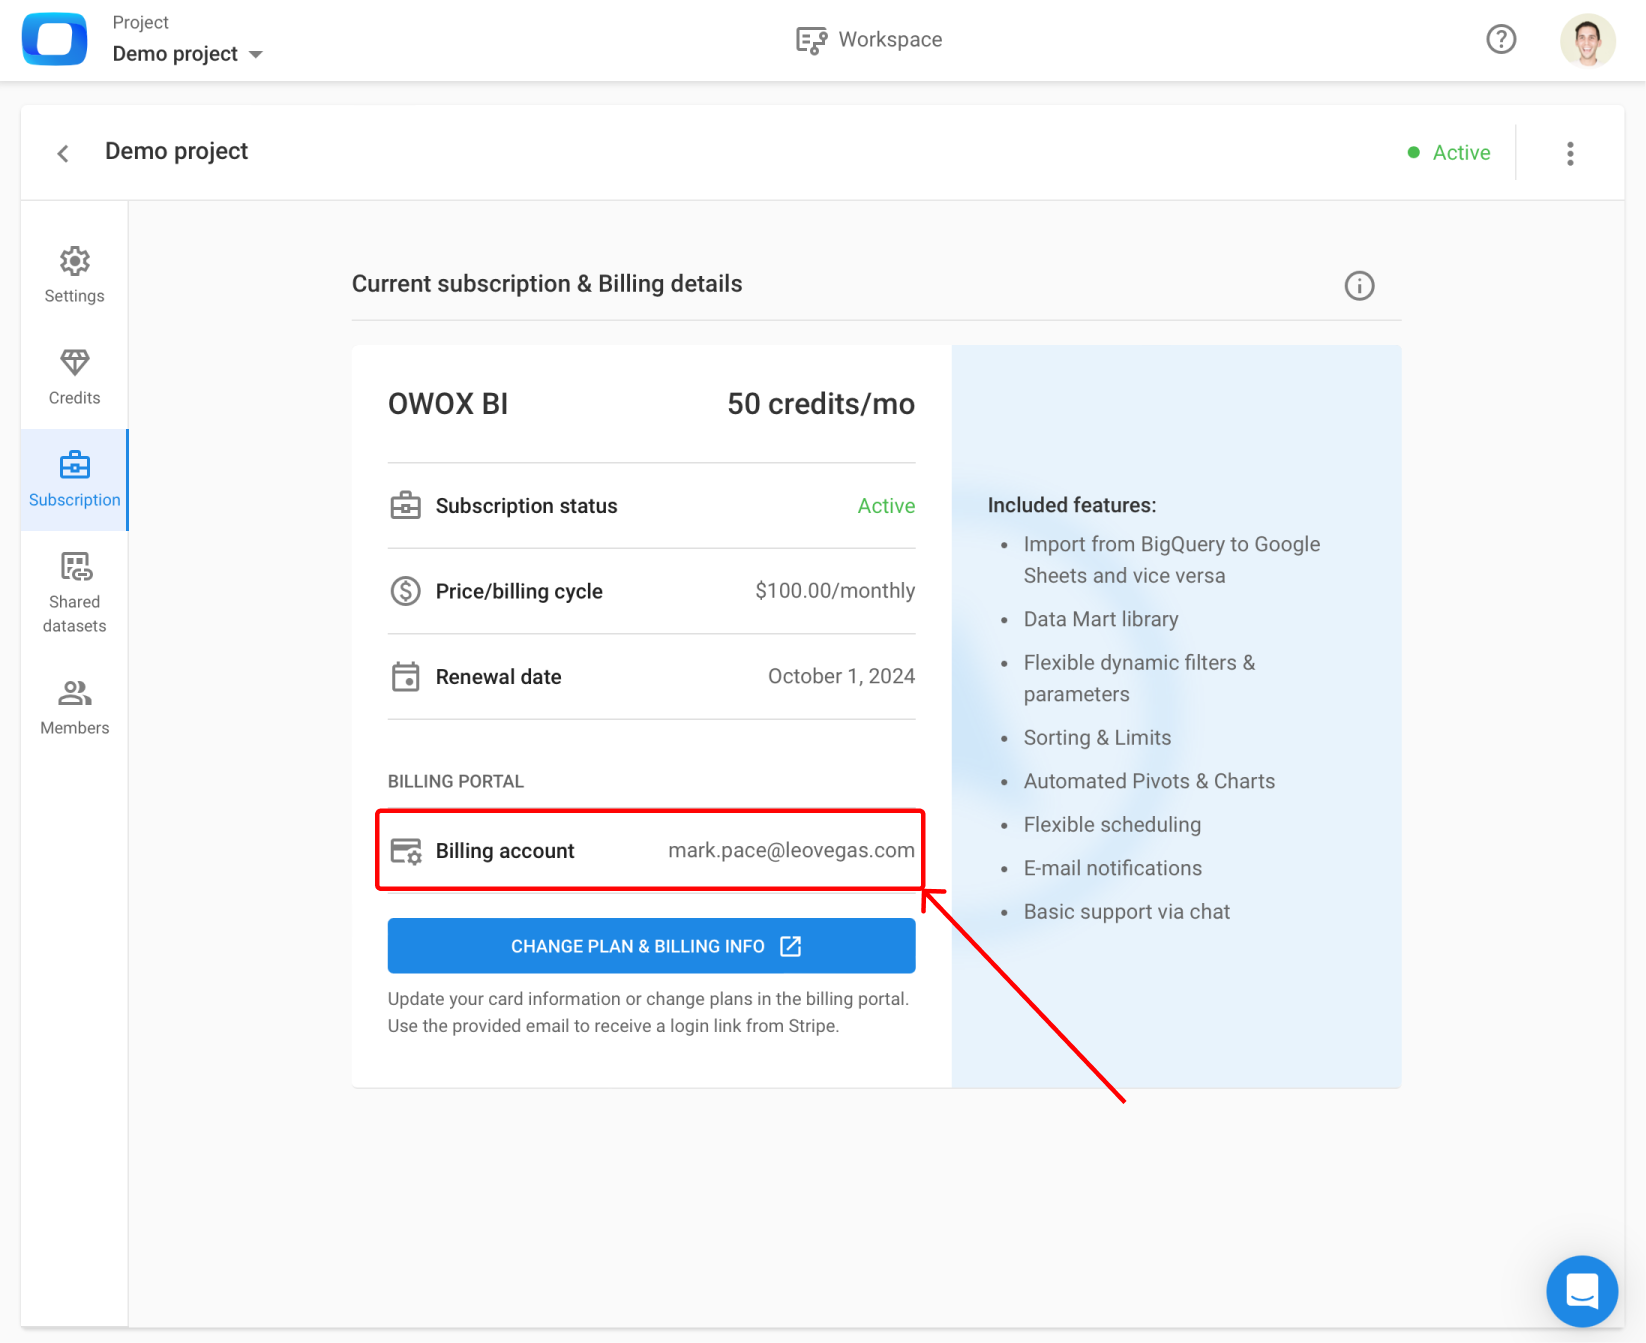1646x1343 pixels.
Task: Click the 'OWOX BI' plan name
Action: click(448, 404)
